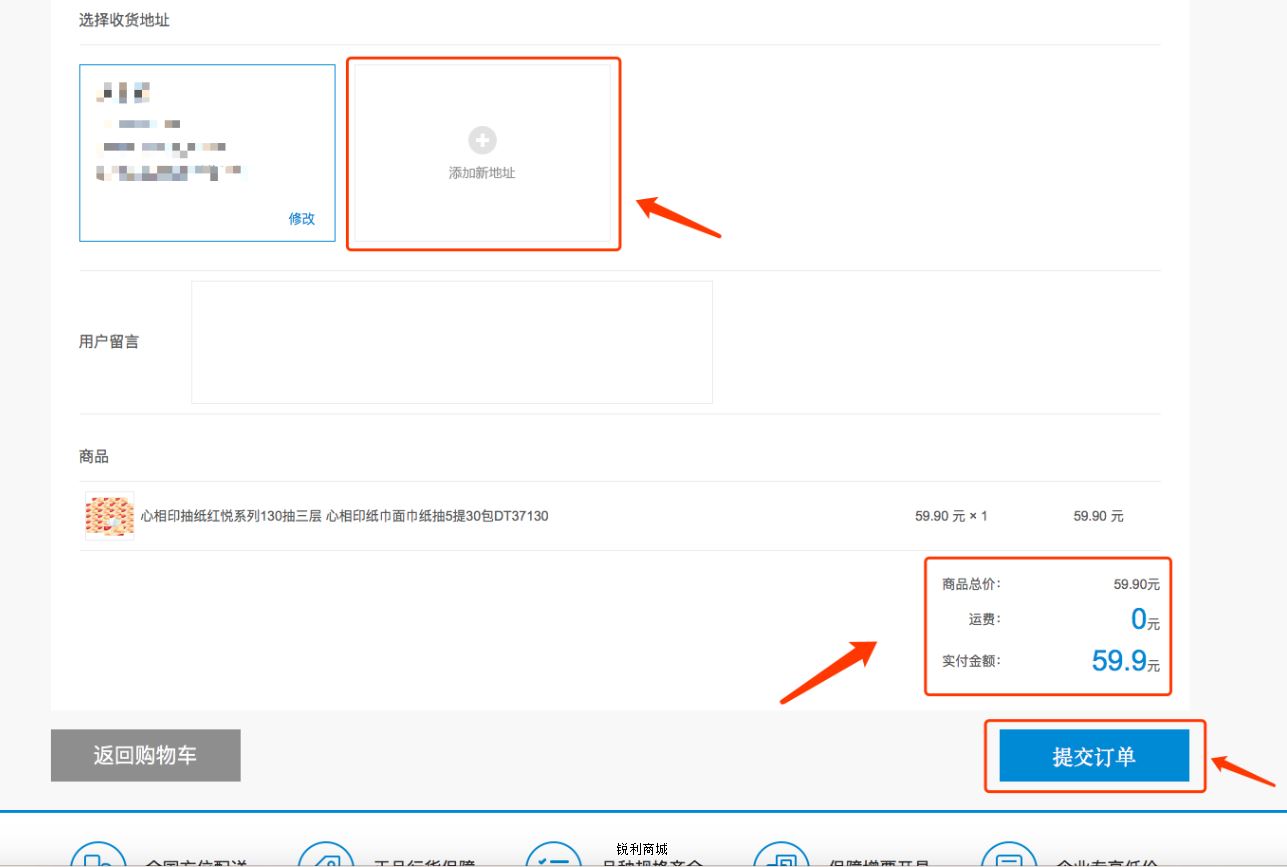Click the plus icon for adding address
Viewport: 1287px width, 867px height.
tap(482, 140)
